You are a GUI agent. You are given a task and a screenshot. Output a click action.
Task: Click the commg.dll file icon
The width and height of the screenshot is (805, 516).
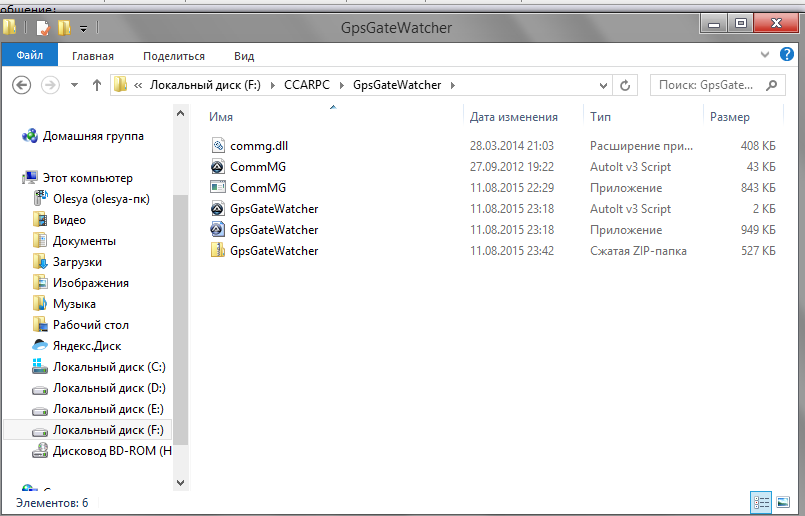[x=218, y=146]
